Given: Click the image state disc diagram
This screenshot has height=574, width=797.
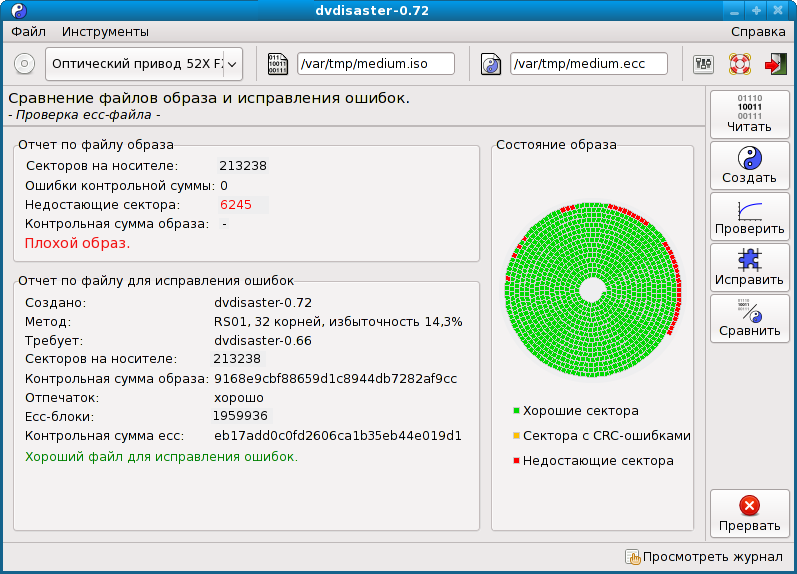Looking at the screenshot, I should click(593, 290).
